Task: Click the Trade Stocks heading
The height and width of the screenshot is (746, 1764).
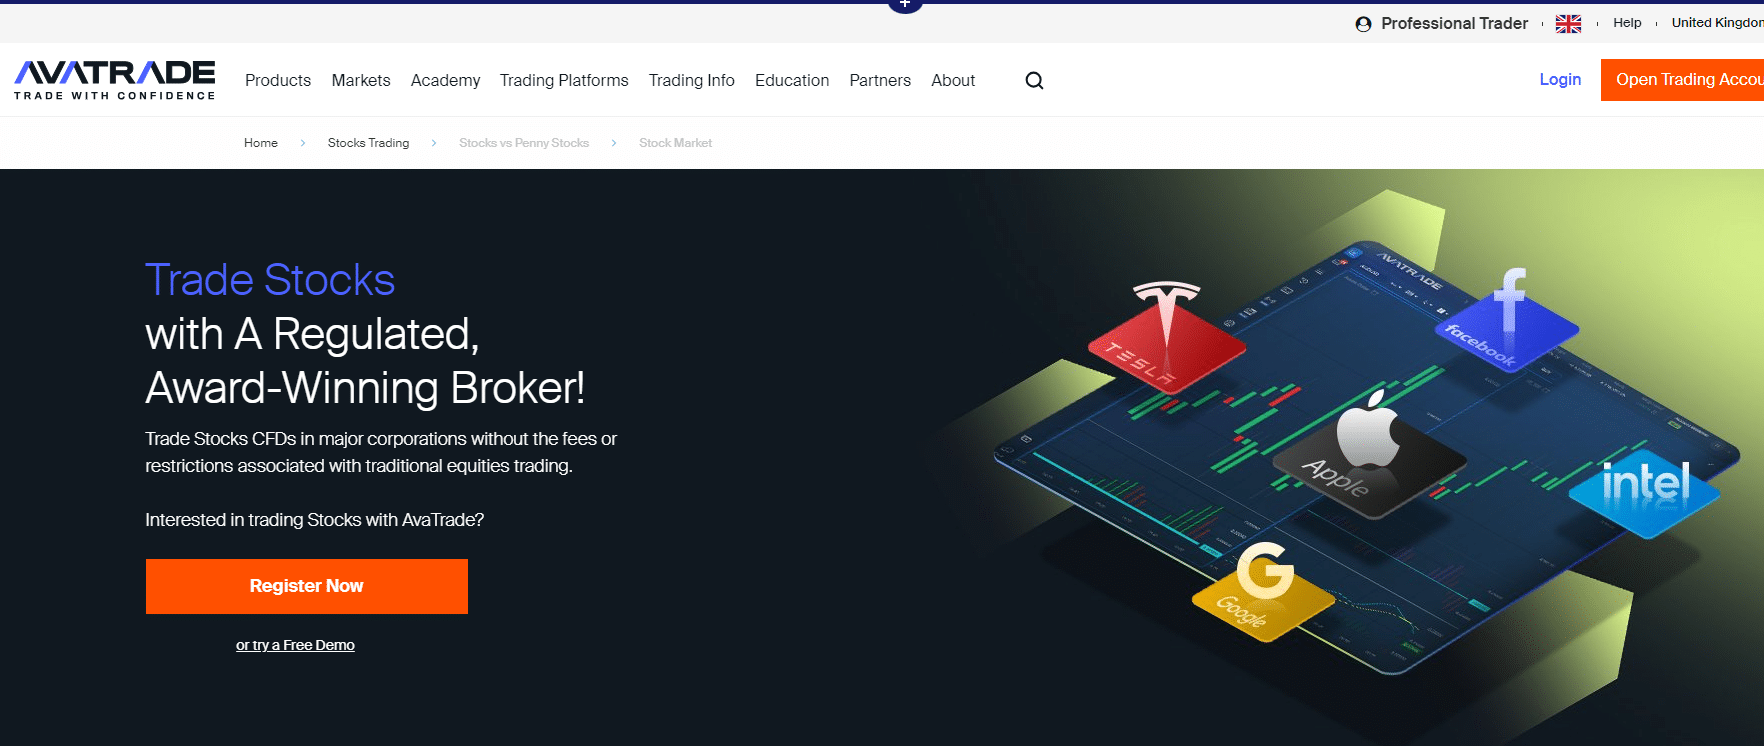Action: [x=270, y=280]
